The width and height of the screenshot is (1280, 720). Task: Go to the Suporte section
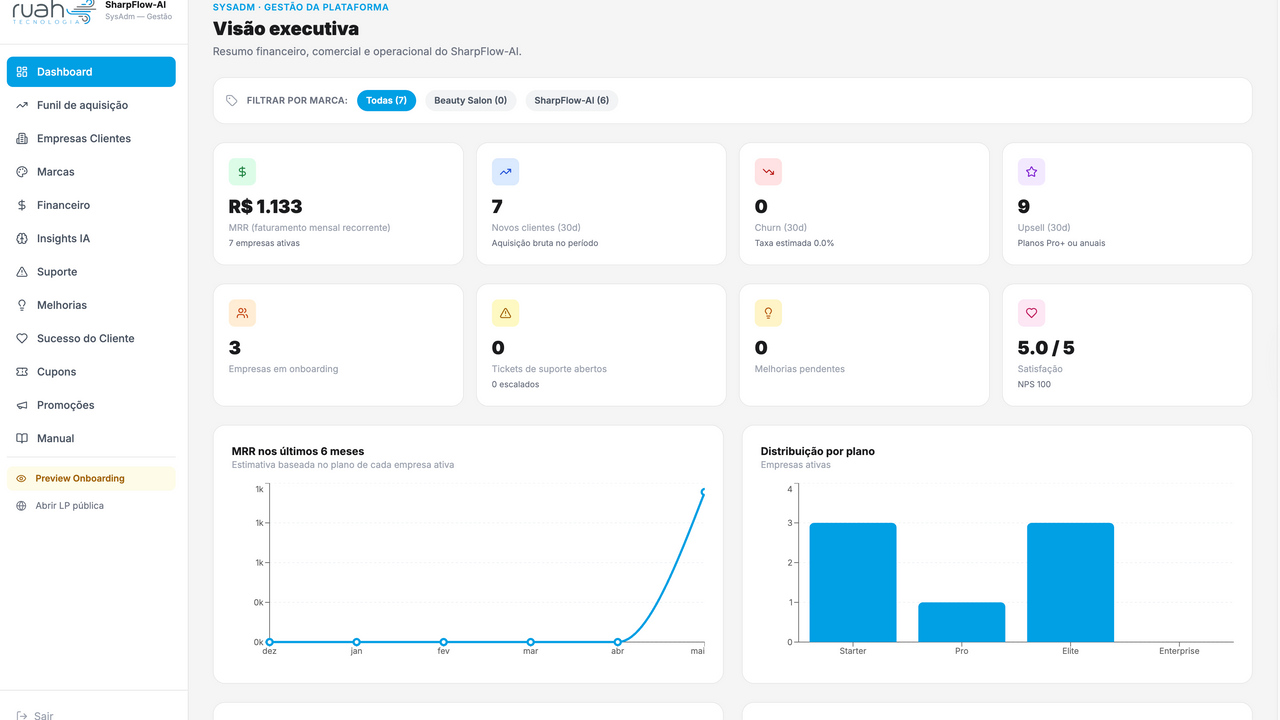[91, 272]
